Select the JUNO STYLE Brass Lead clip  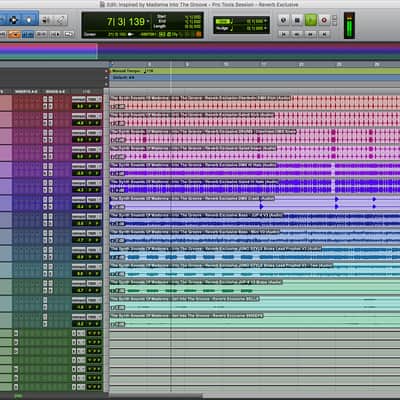pos(255,253)
